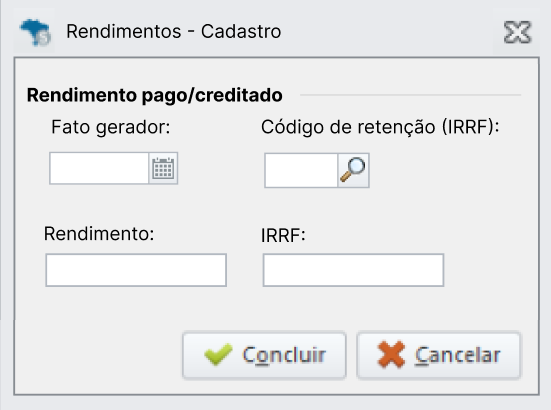Viewport: 551px width, 410px height.
Task: Click the separator line beside the section heading
Action: [x=410, y=95]
